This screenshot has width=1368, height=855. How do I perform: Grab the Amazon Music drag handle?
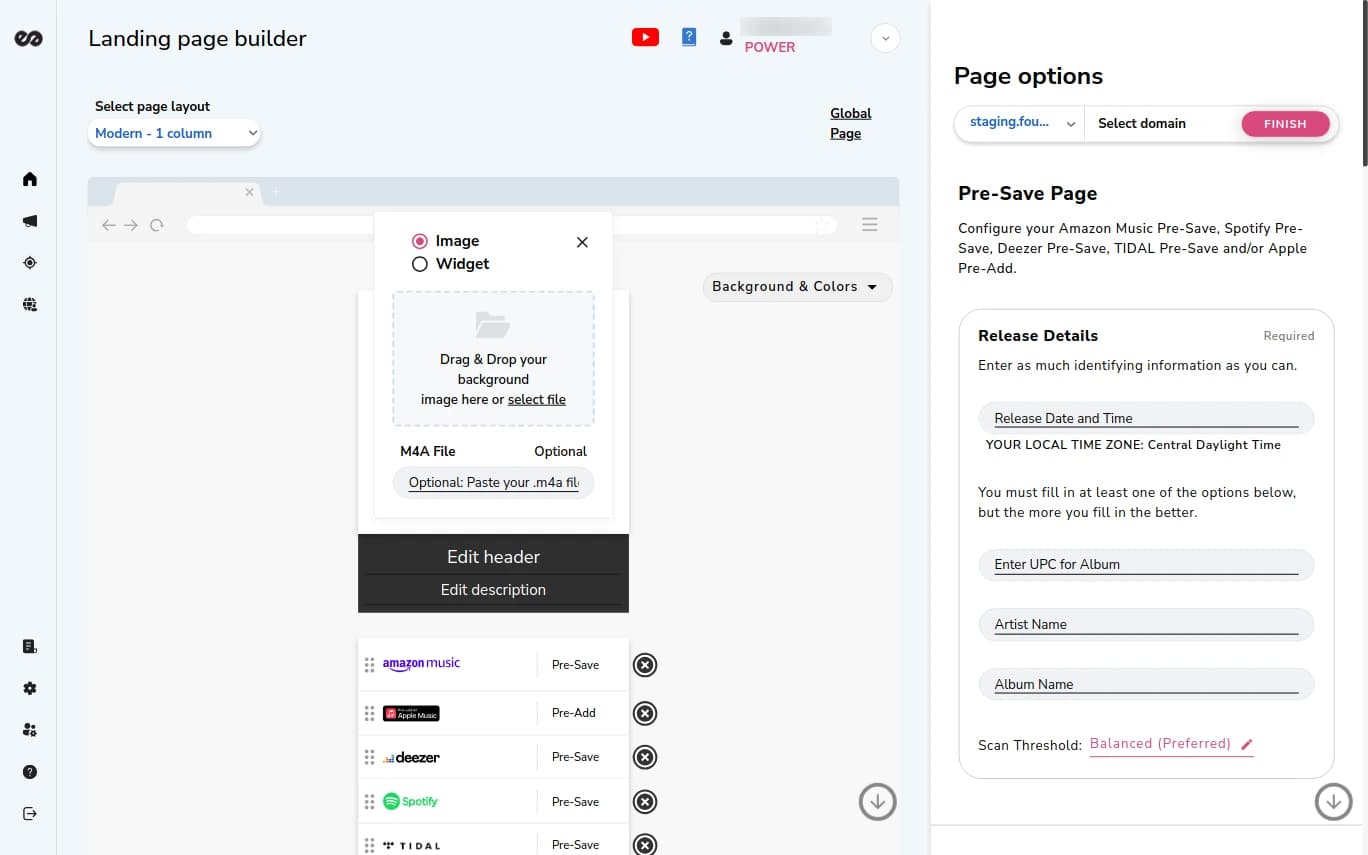pyautogui.click(x=369, y=665)
